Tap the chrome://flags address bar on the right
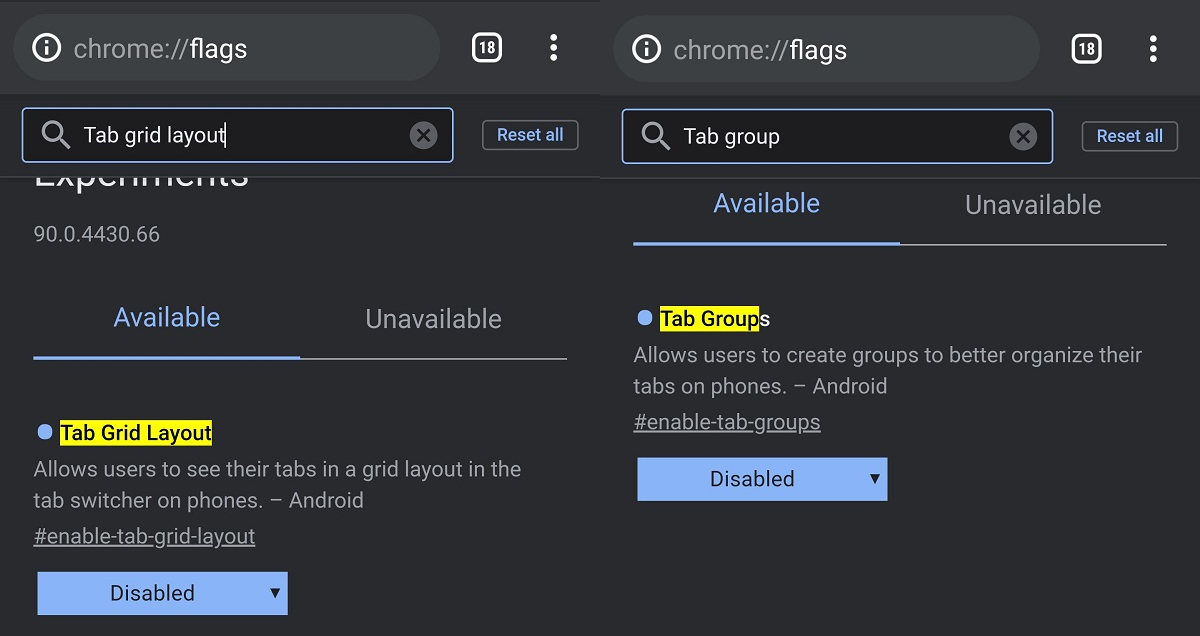The image size is (1200, 636). (x=827, y=48)
